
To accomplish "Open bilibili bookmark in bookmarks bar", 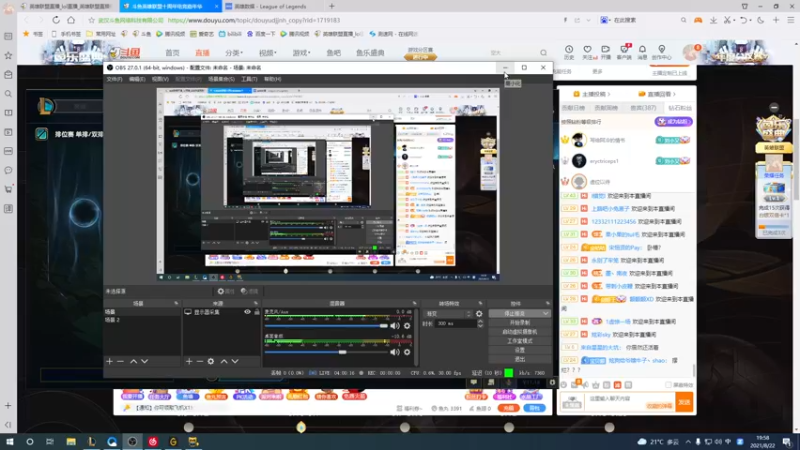I will pyautogui.click(x=230, y=34).
